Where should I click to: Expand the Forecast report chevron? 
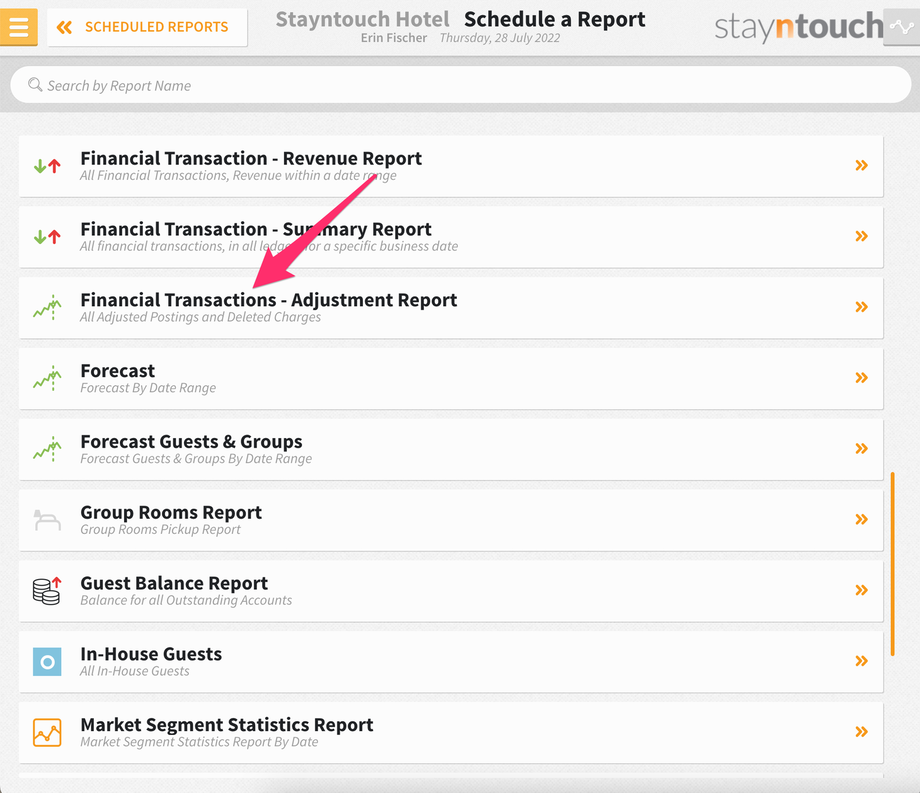click(861, 378)
